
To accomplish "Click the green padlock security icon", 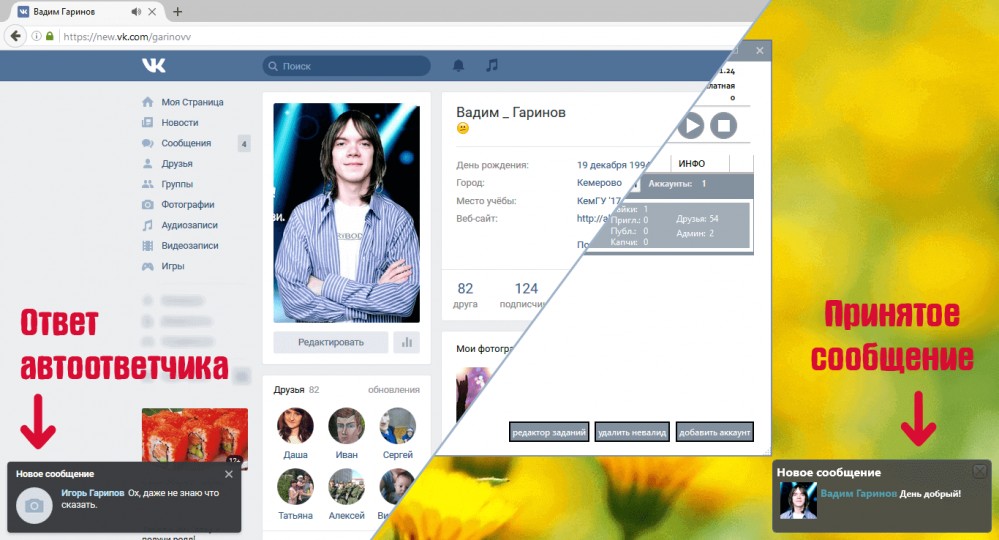I will point(50,36).
